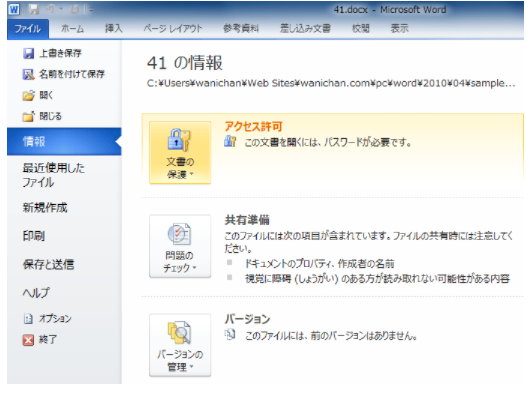Screen dimensions: 526x394
Task: Click the document file path text
Action: pos(331,83)
